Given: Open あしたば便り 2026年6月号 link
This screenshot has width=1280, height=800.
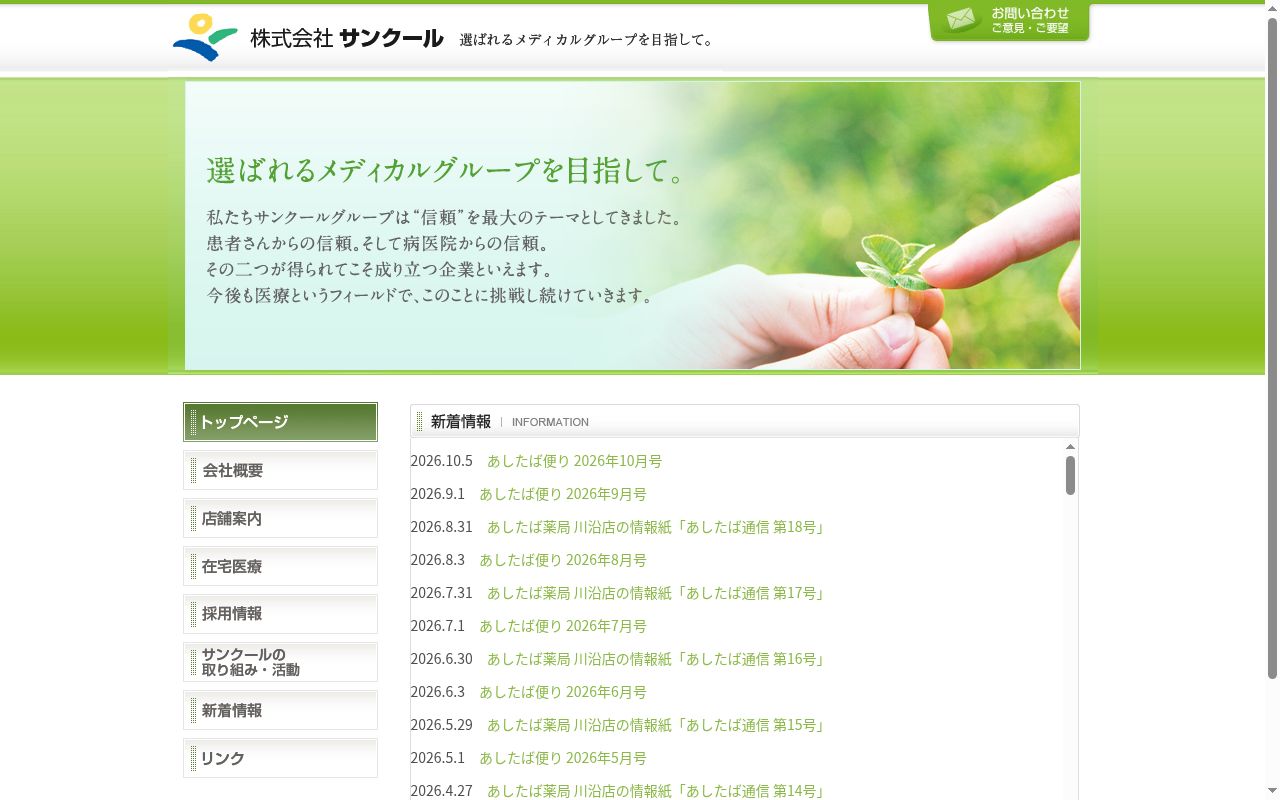Looking at the screenshot, I should pyautogui.click(x=562, y=692).
